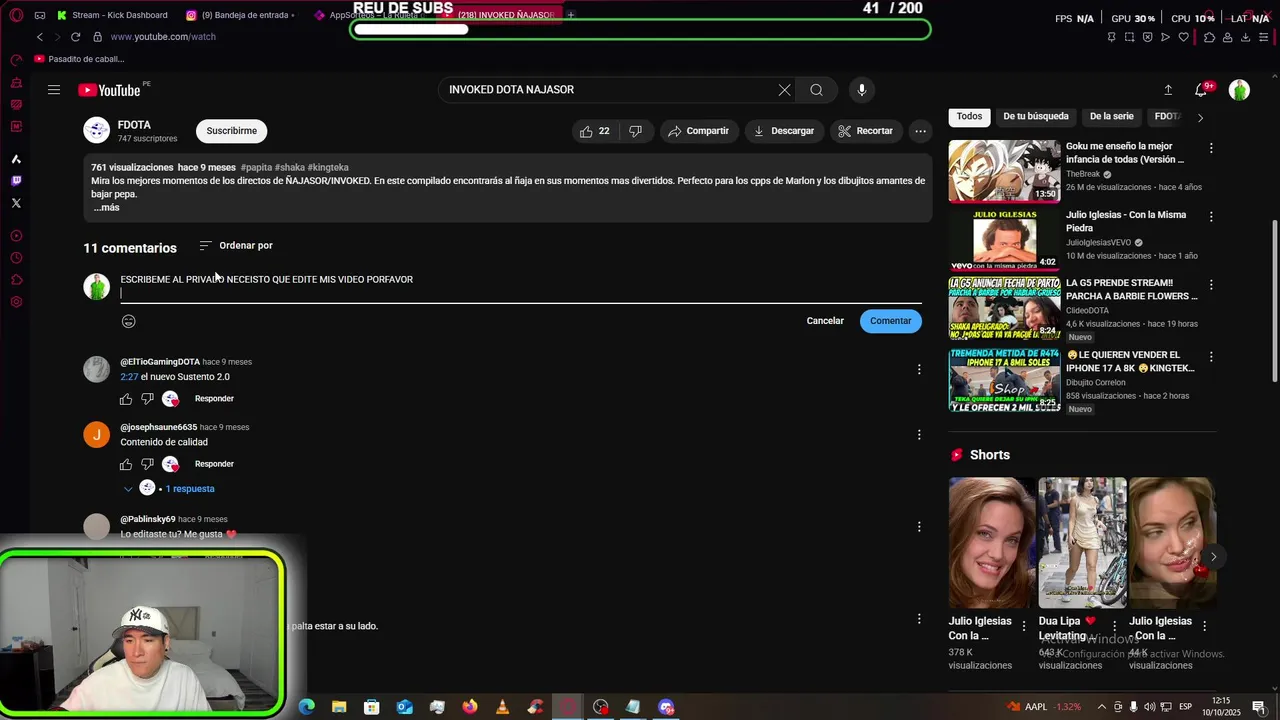Launch VLC from the taskbar
This screenshot has height=720, width=1280.
pos(502,707)
